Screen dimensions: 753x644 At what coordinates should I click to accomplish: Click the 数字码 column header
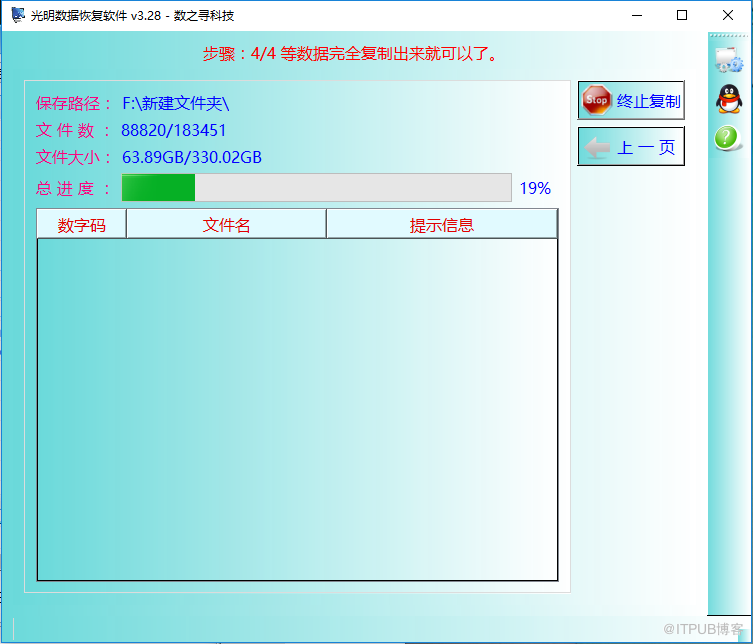click(82, 225)
